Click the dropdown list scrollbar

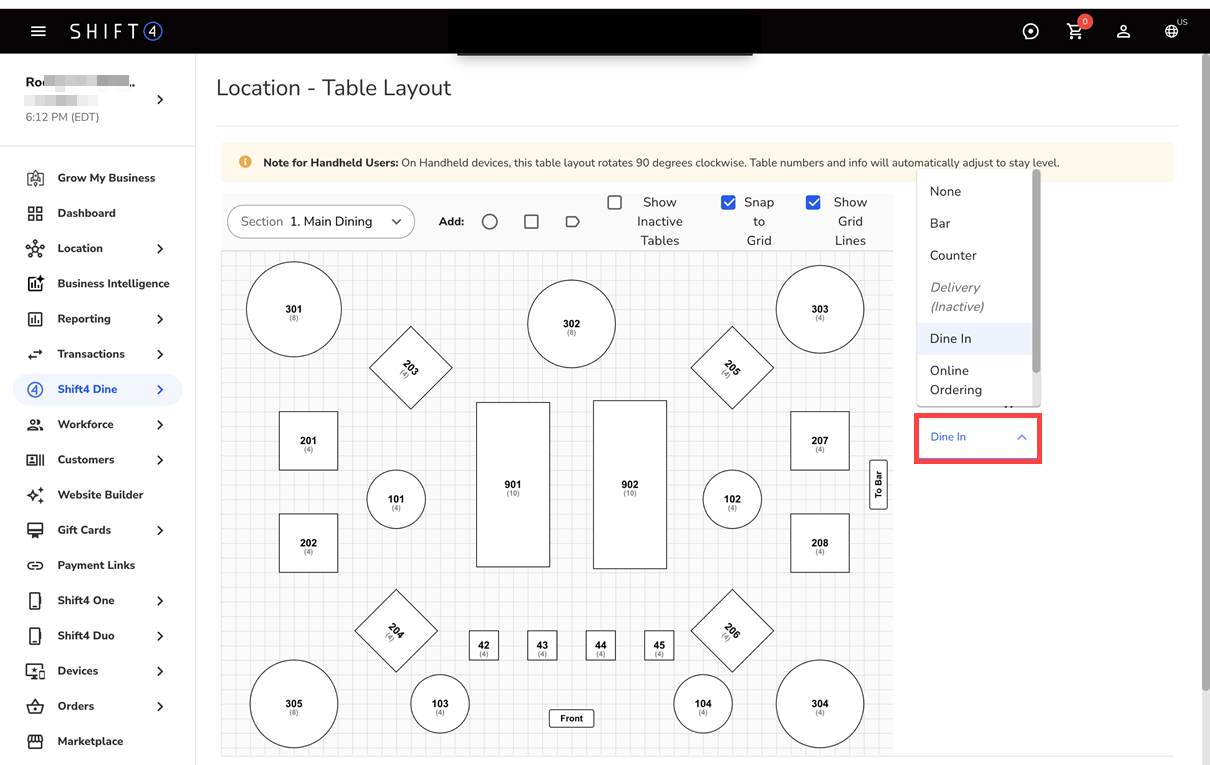1036,270
